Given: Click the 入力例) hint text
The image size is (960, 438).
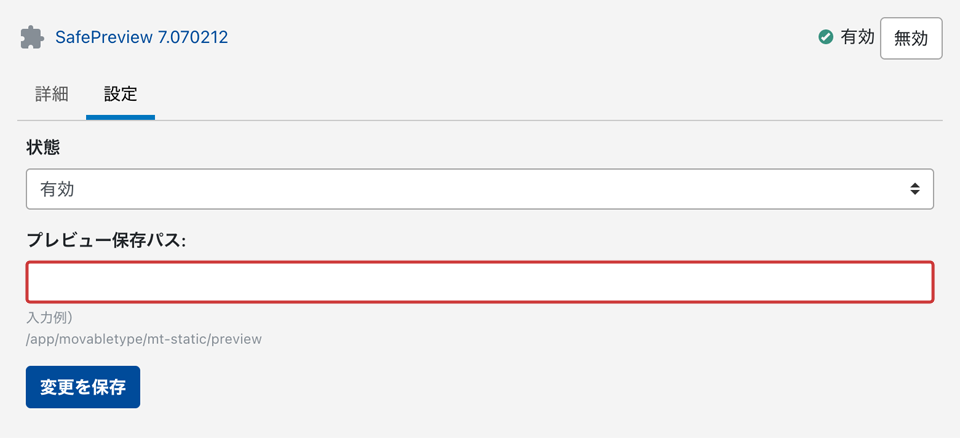Looking at the screenshot, I should pyautogui.click(x=49, y=319).
